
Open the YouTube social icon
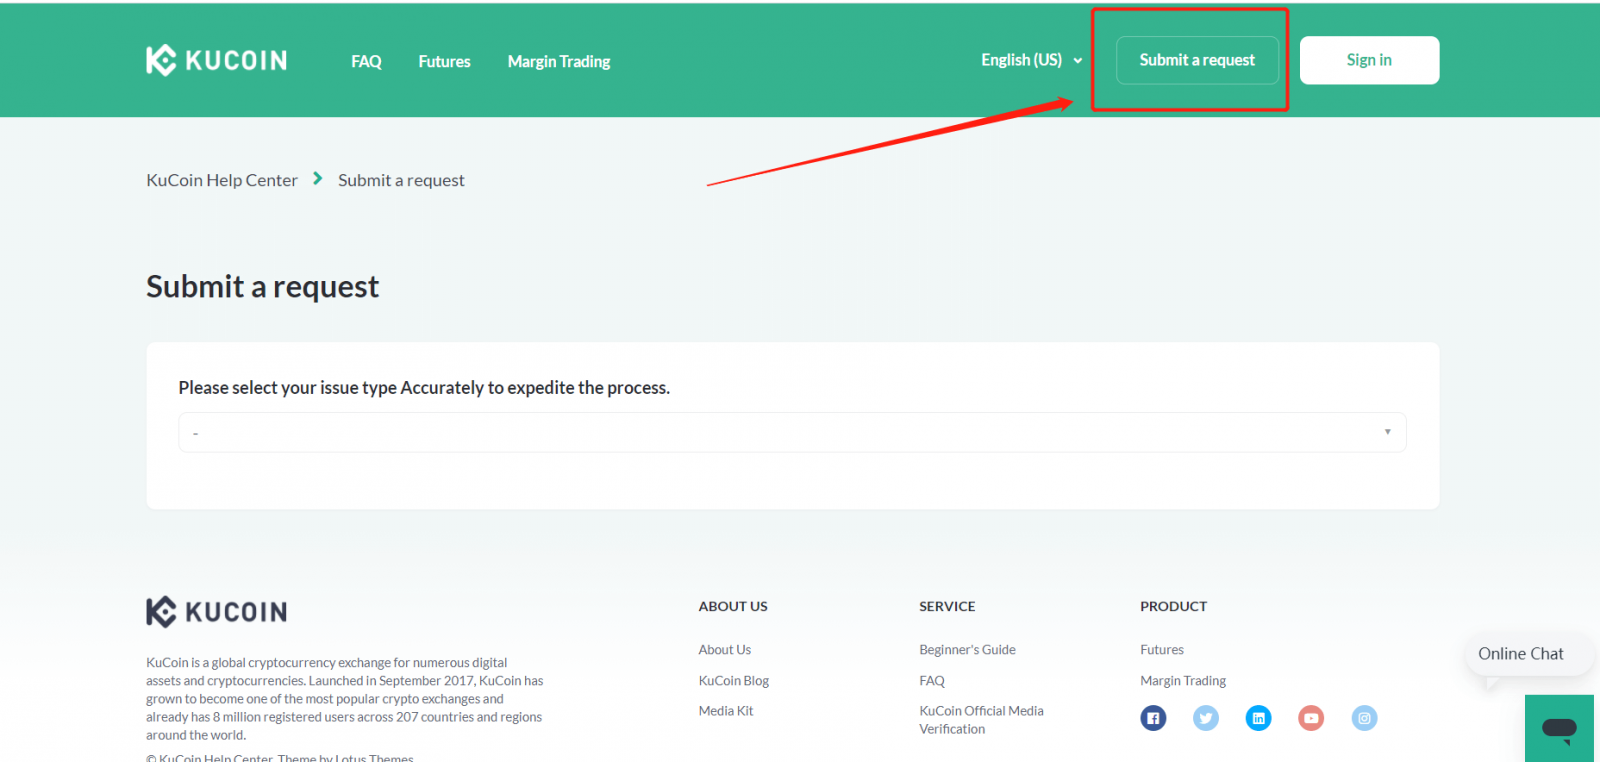pyautogui.click(x=1311, y=718)
